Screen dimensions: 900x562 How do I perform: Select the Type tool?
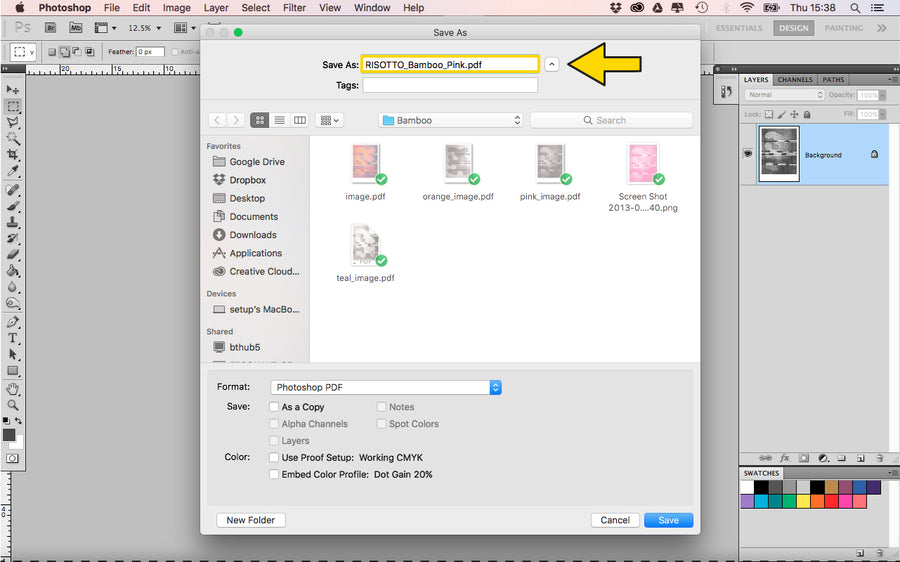click(13, 338)
